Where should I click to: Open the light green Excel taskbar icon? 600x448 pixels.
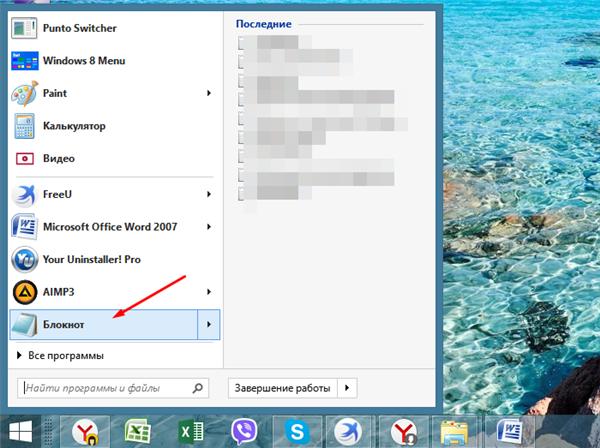click(x=138, y=431)
